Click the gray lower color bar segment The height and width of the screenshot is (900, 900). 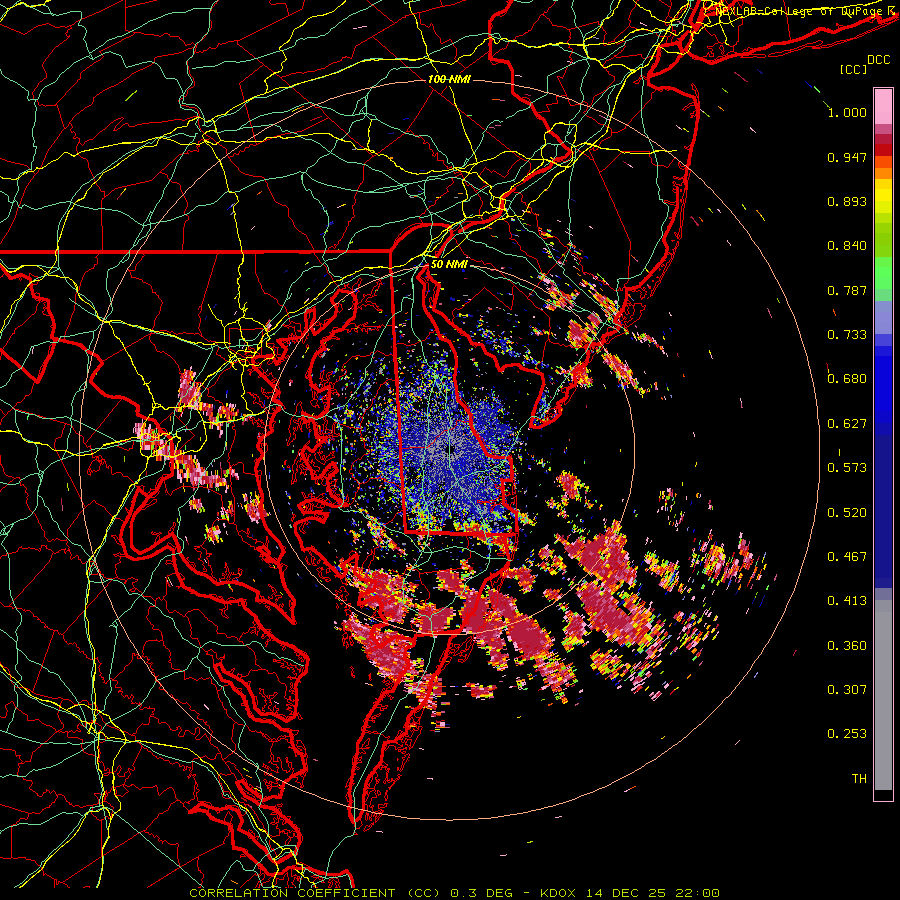tap(883, 695)
